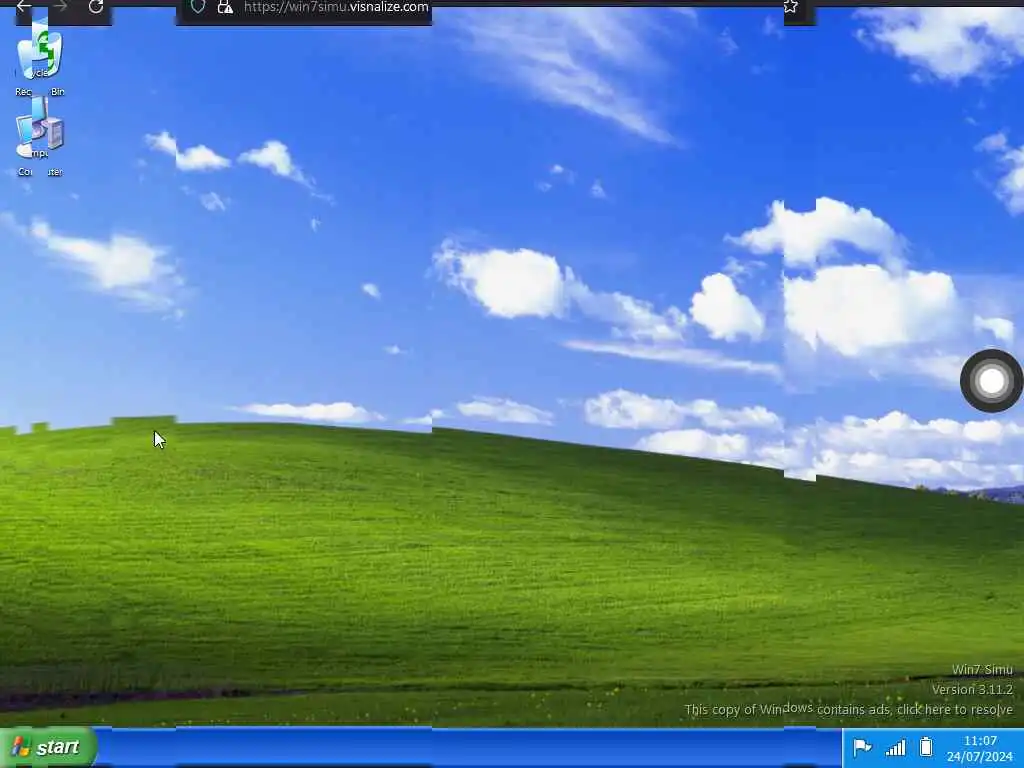Select the win7simu.visnalize.com address bar
This screenshot has width=1024, height=768.
(x=336, y=7)
